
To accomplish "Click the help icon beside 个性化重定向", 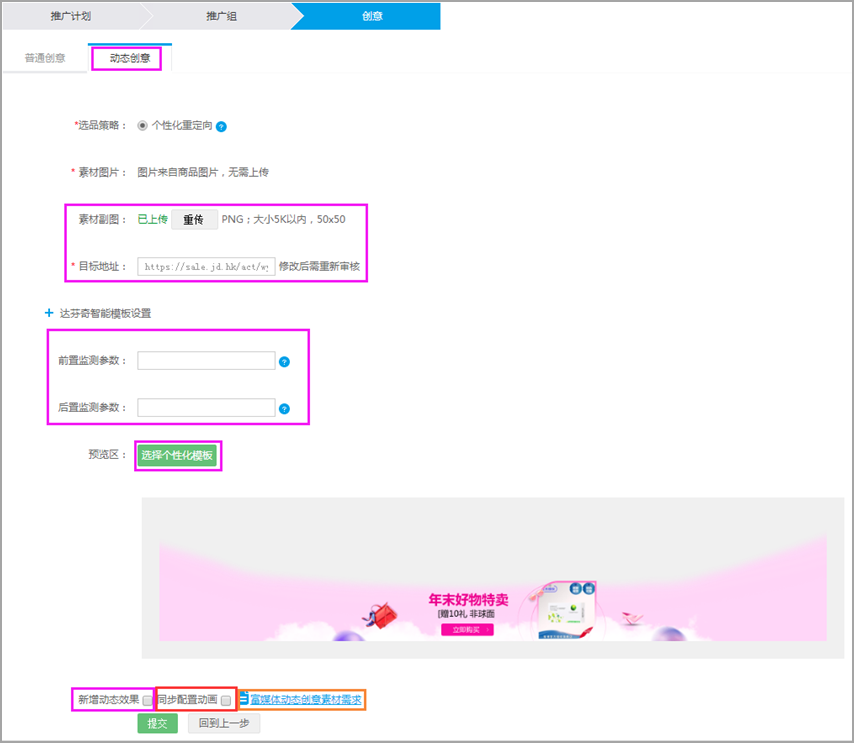I will point(220,126).
